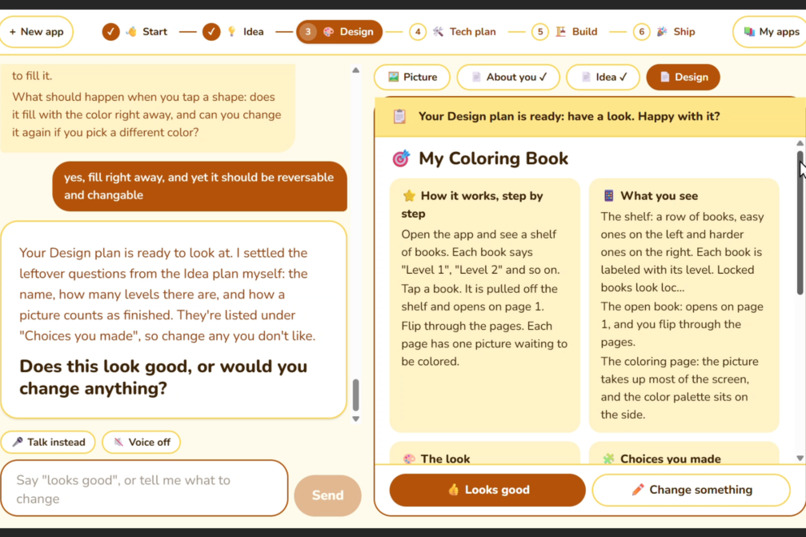Click the pencil icon on Change something
The height and width of the screenshot is (537, 806).
point(638,490)
